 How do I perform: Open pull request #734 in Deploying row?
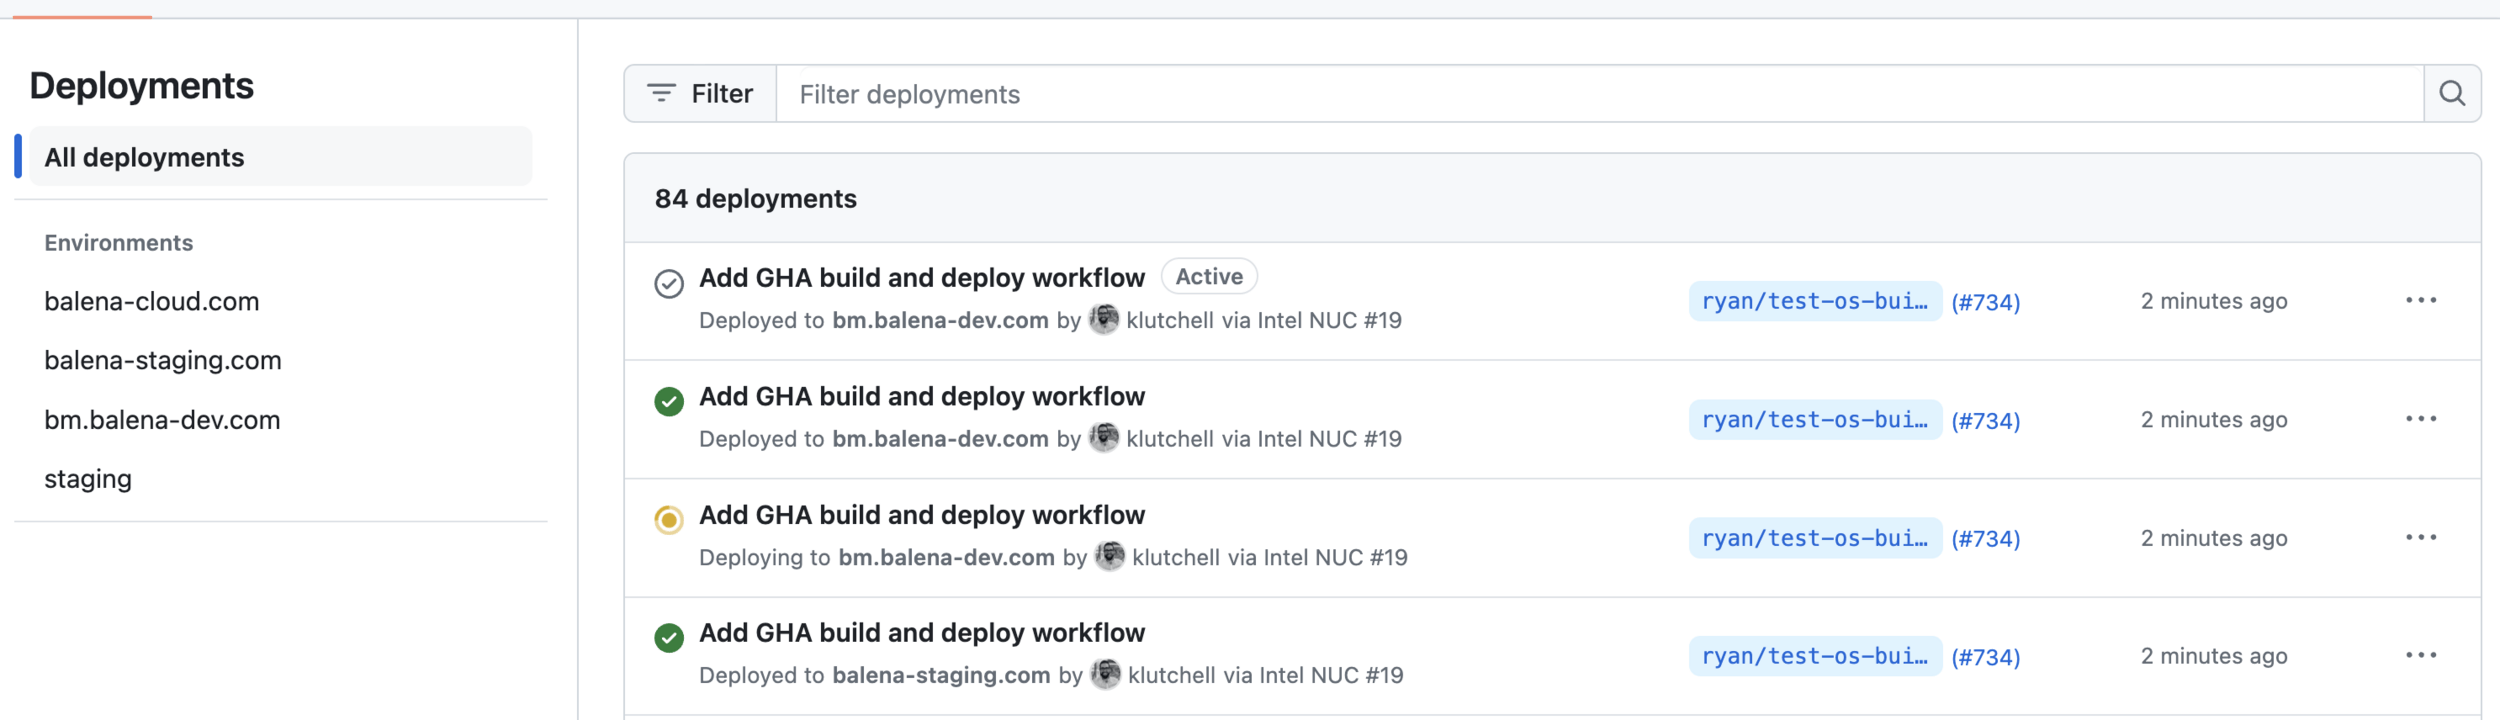(1986, 539)
